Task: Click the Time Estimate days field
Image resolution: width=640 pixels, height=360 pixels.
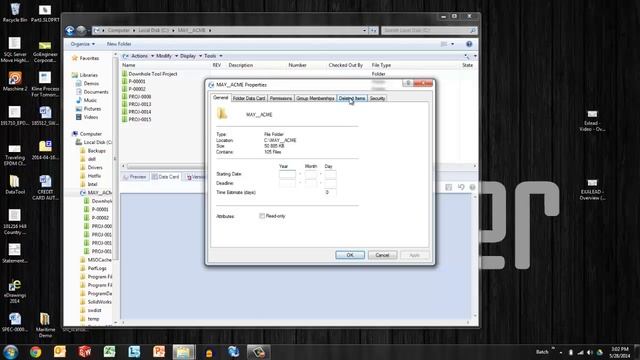Action: coord(330,192)
